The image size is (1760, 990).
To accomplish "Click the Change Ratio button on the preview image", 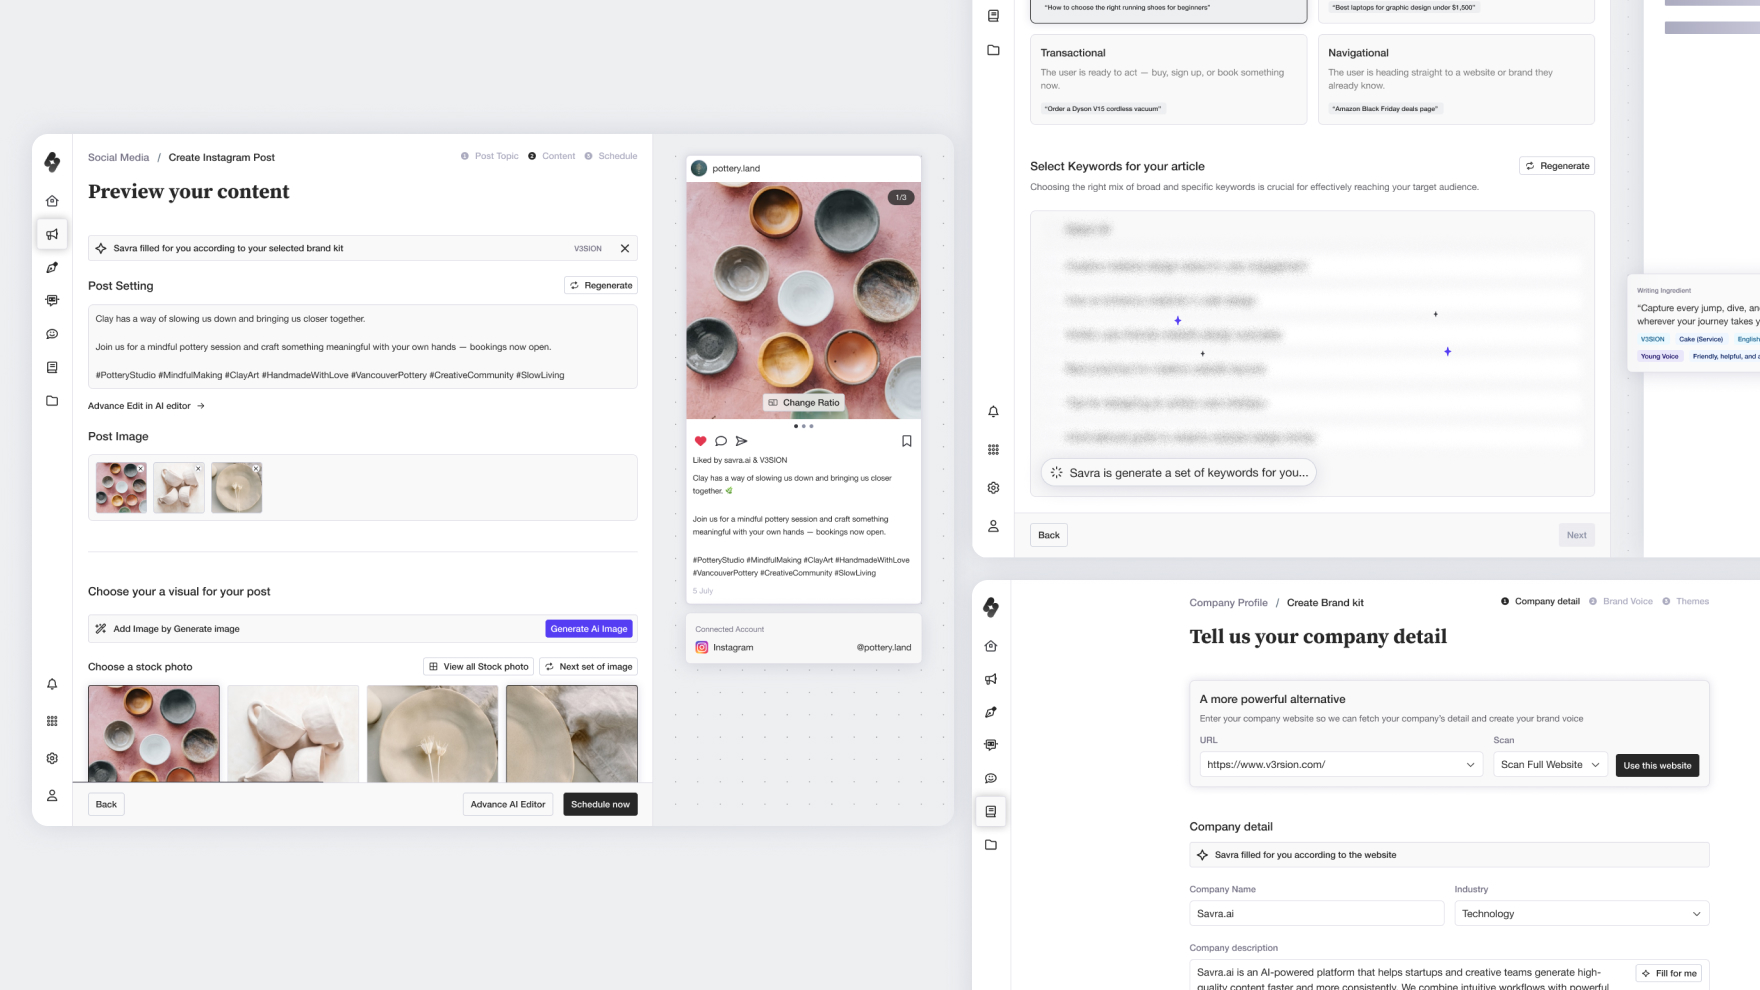I will tap(804, 402).
